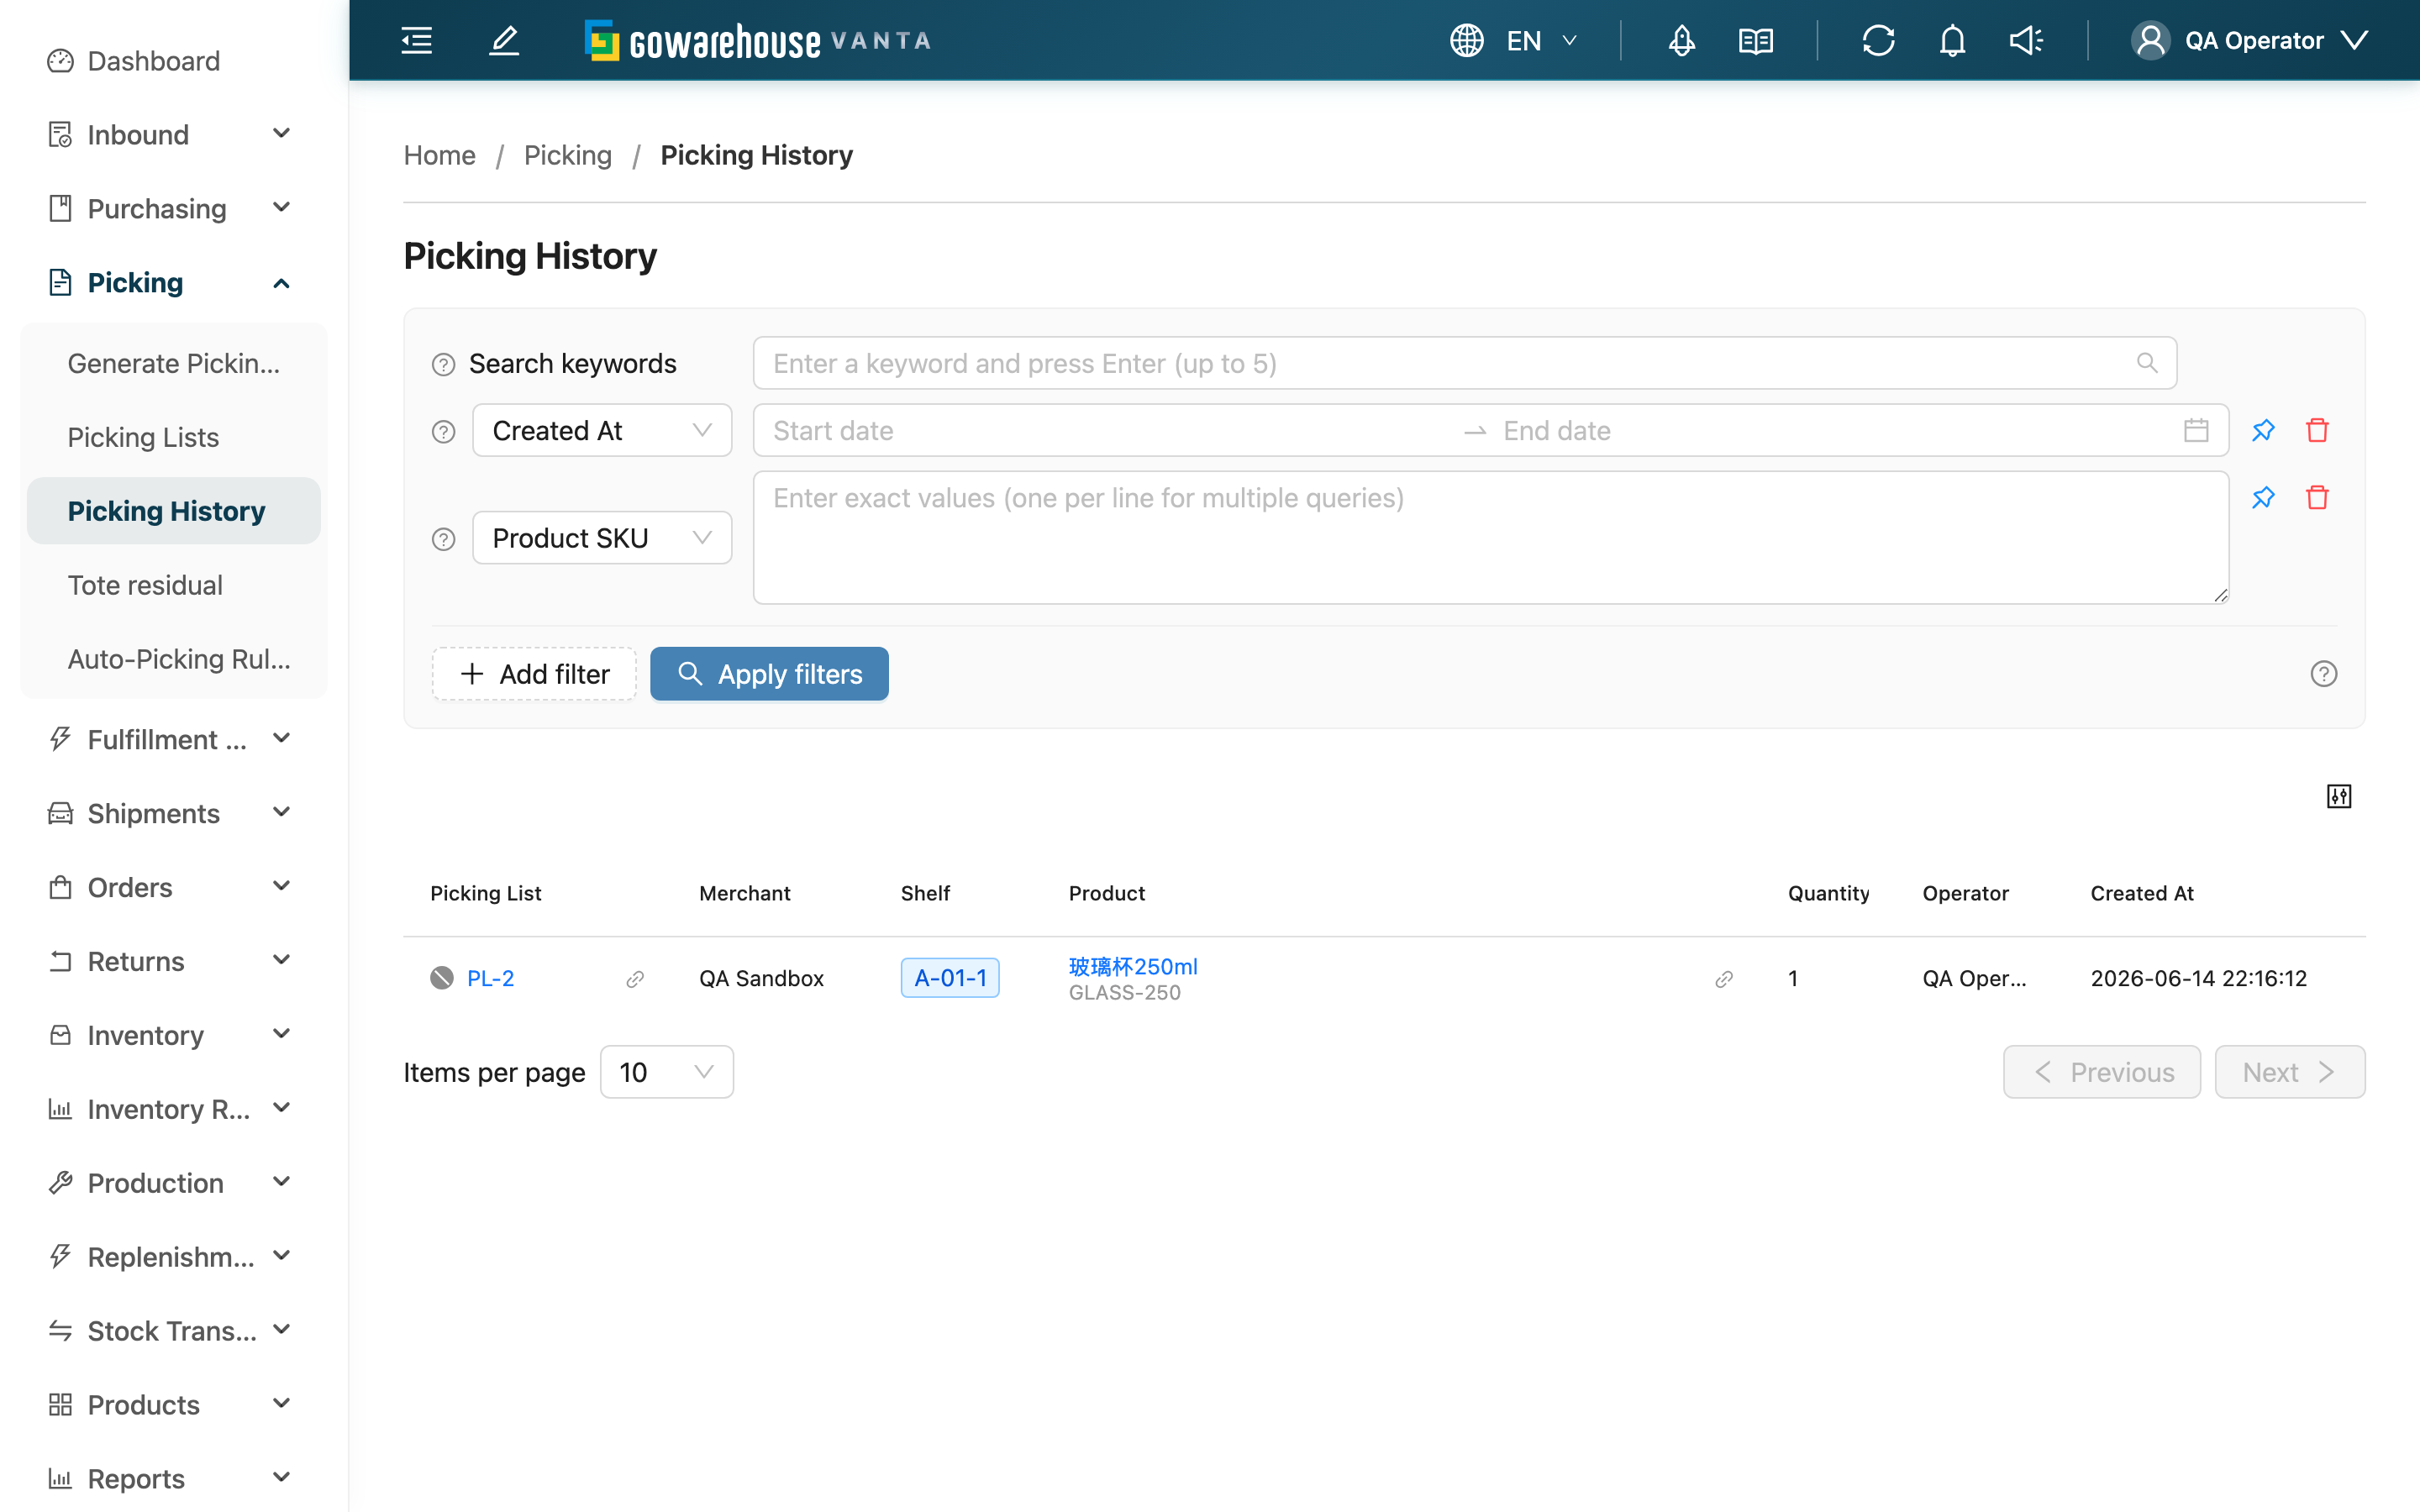Click the refresh sync icon
This screenshot has height=1512, width=2420.
click(x=1879, y=40)
